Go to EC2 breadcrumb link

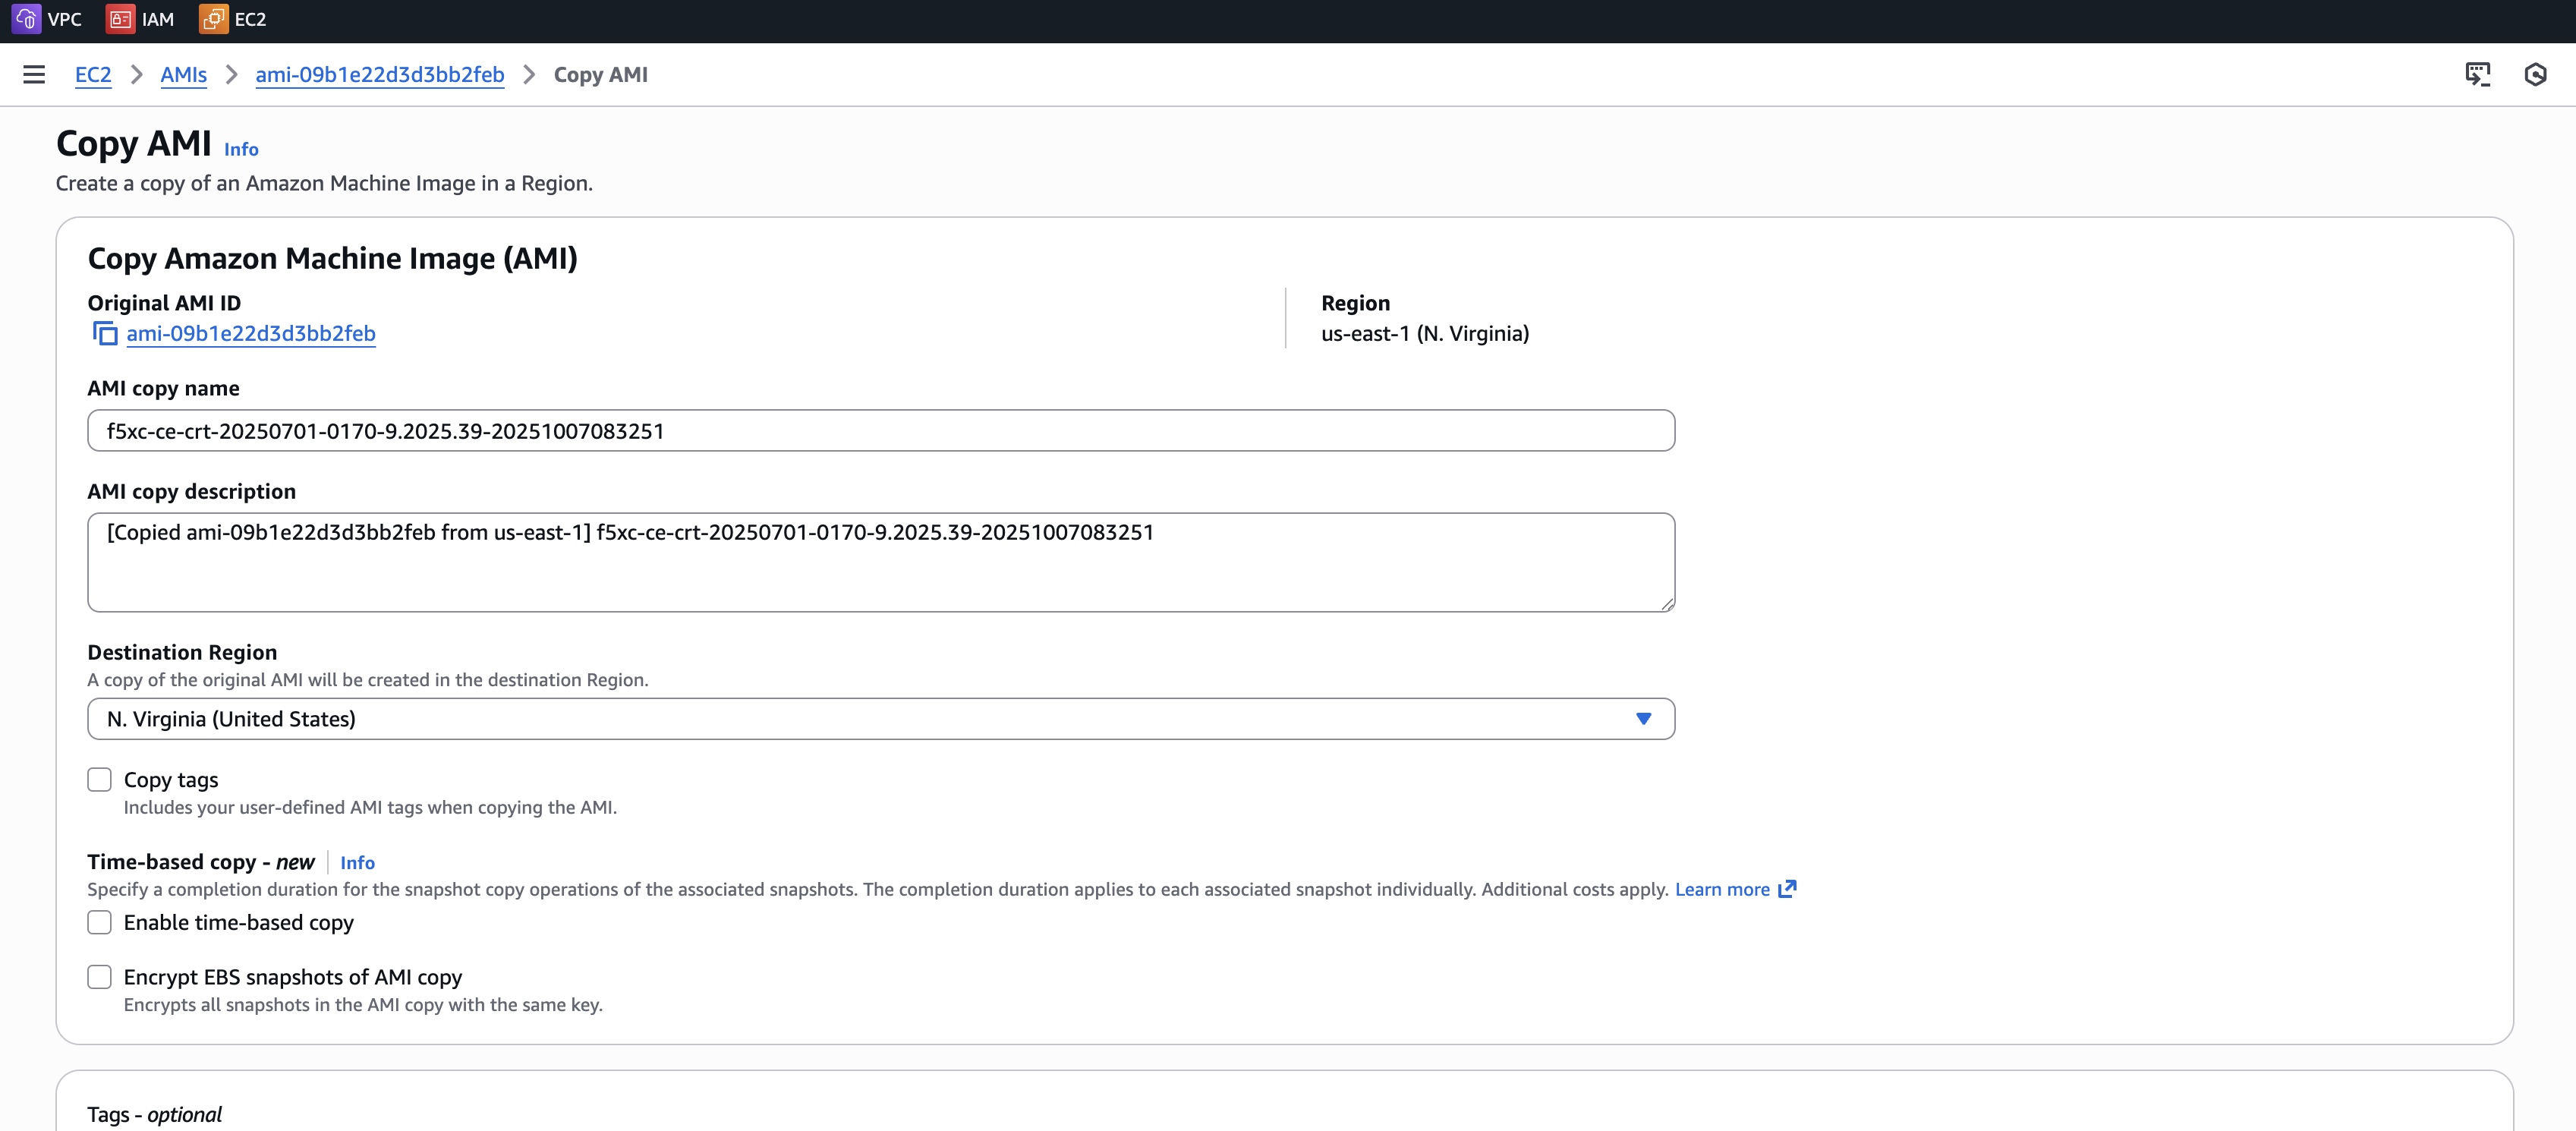pyautogui.click(x=93, y=75)
